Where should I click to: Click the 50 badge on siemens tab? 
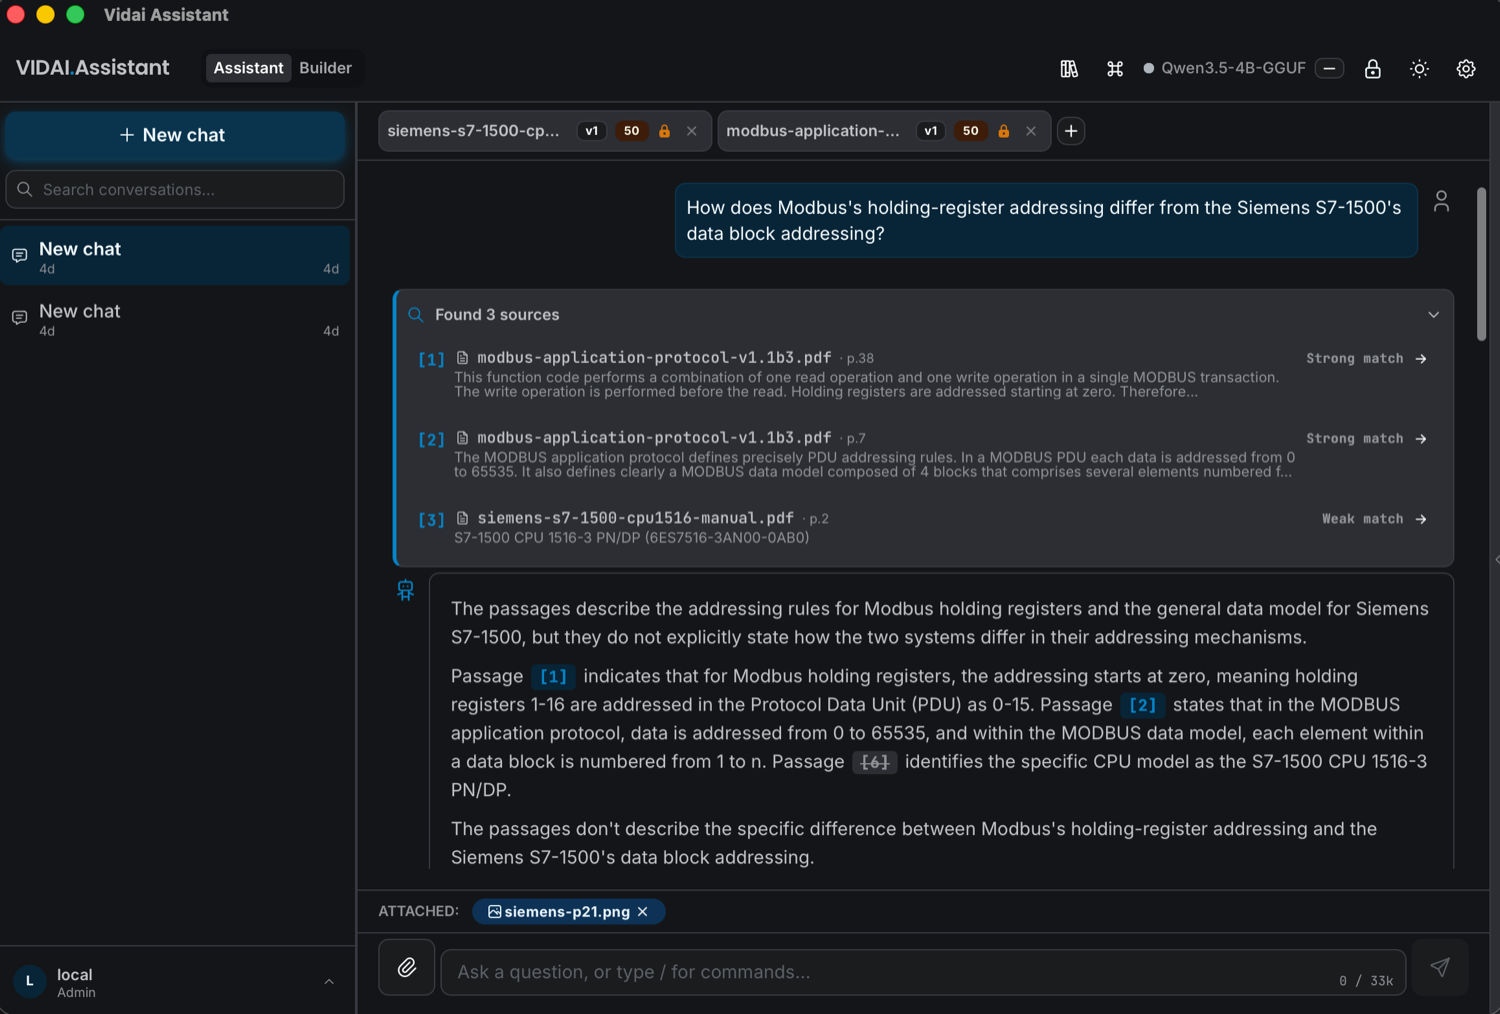point(631,131)
